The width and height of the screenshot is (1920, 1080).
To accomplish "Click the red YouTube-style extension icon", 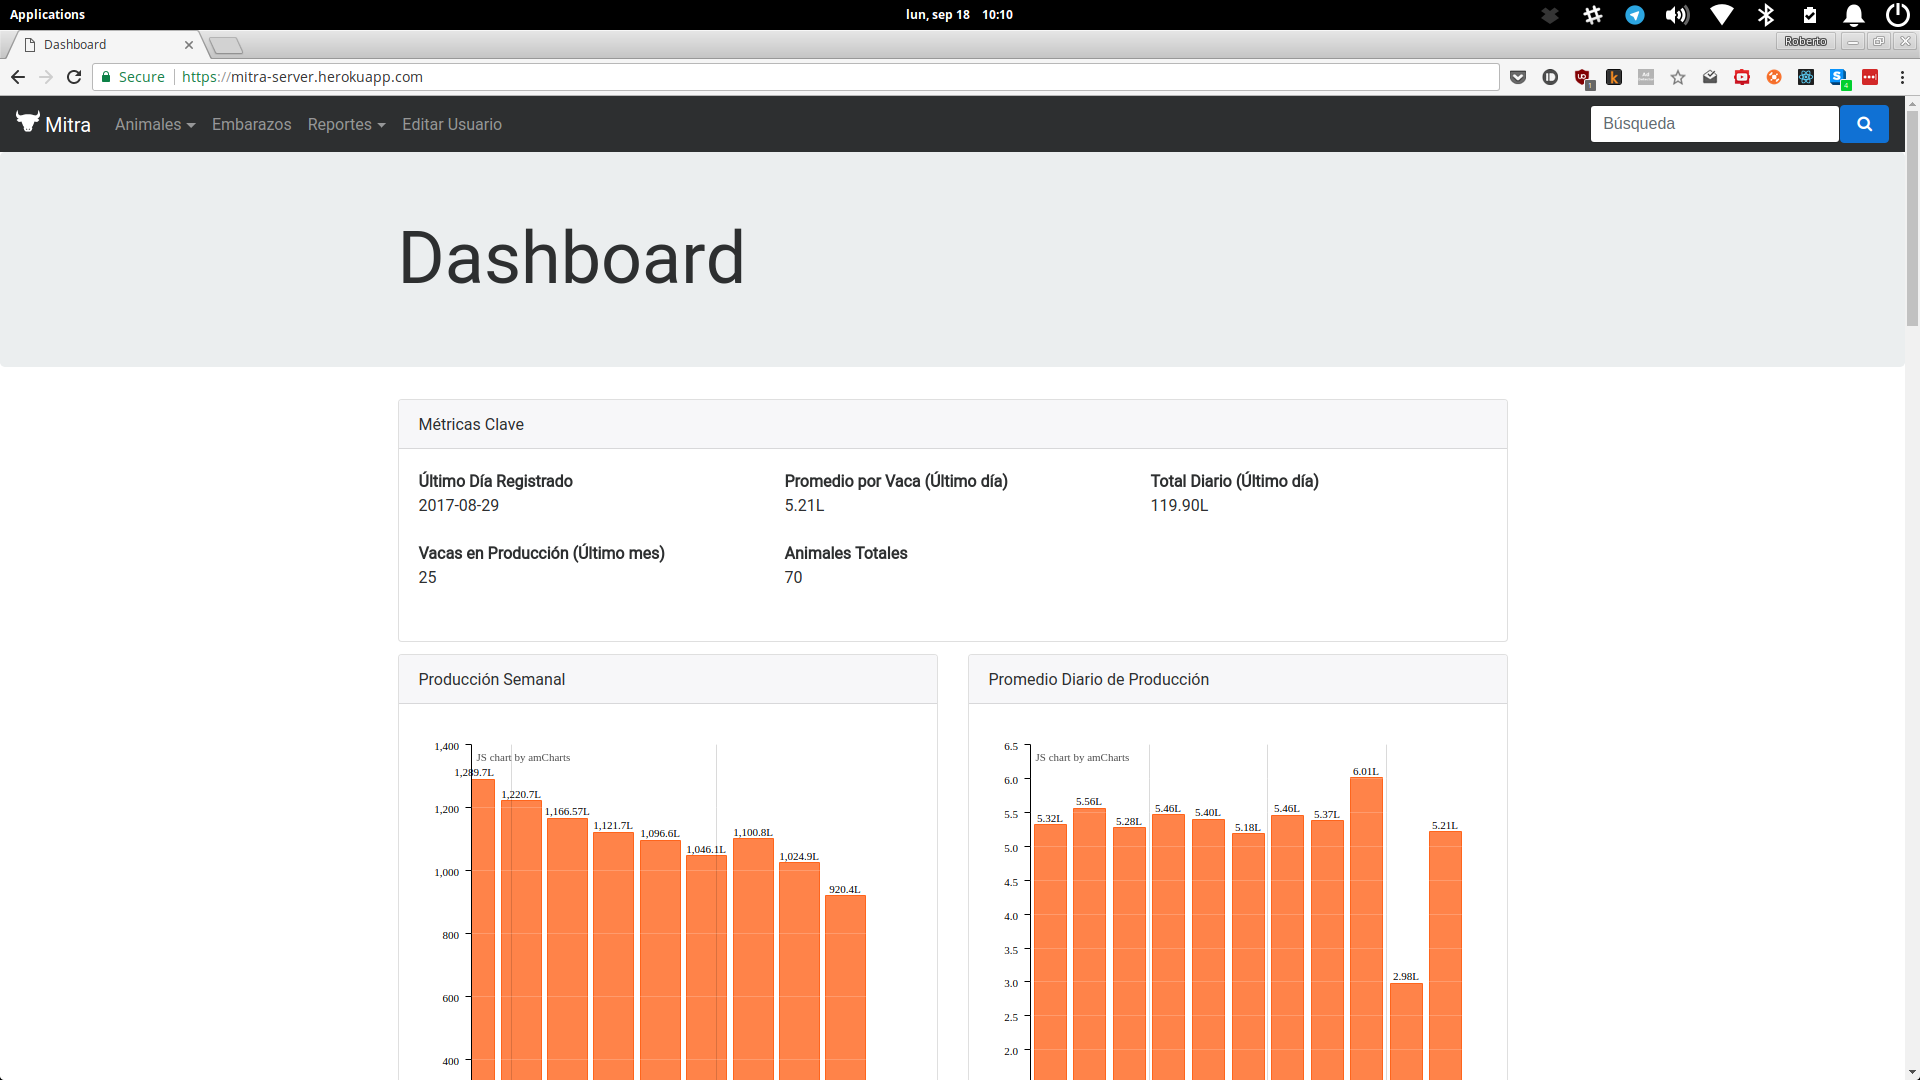I will (x=1742, y=77).
